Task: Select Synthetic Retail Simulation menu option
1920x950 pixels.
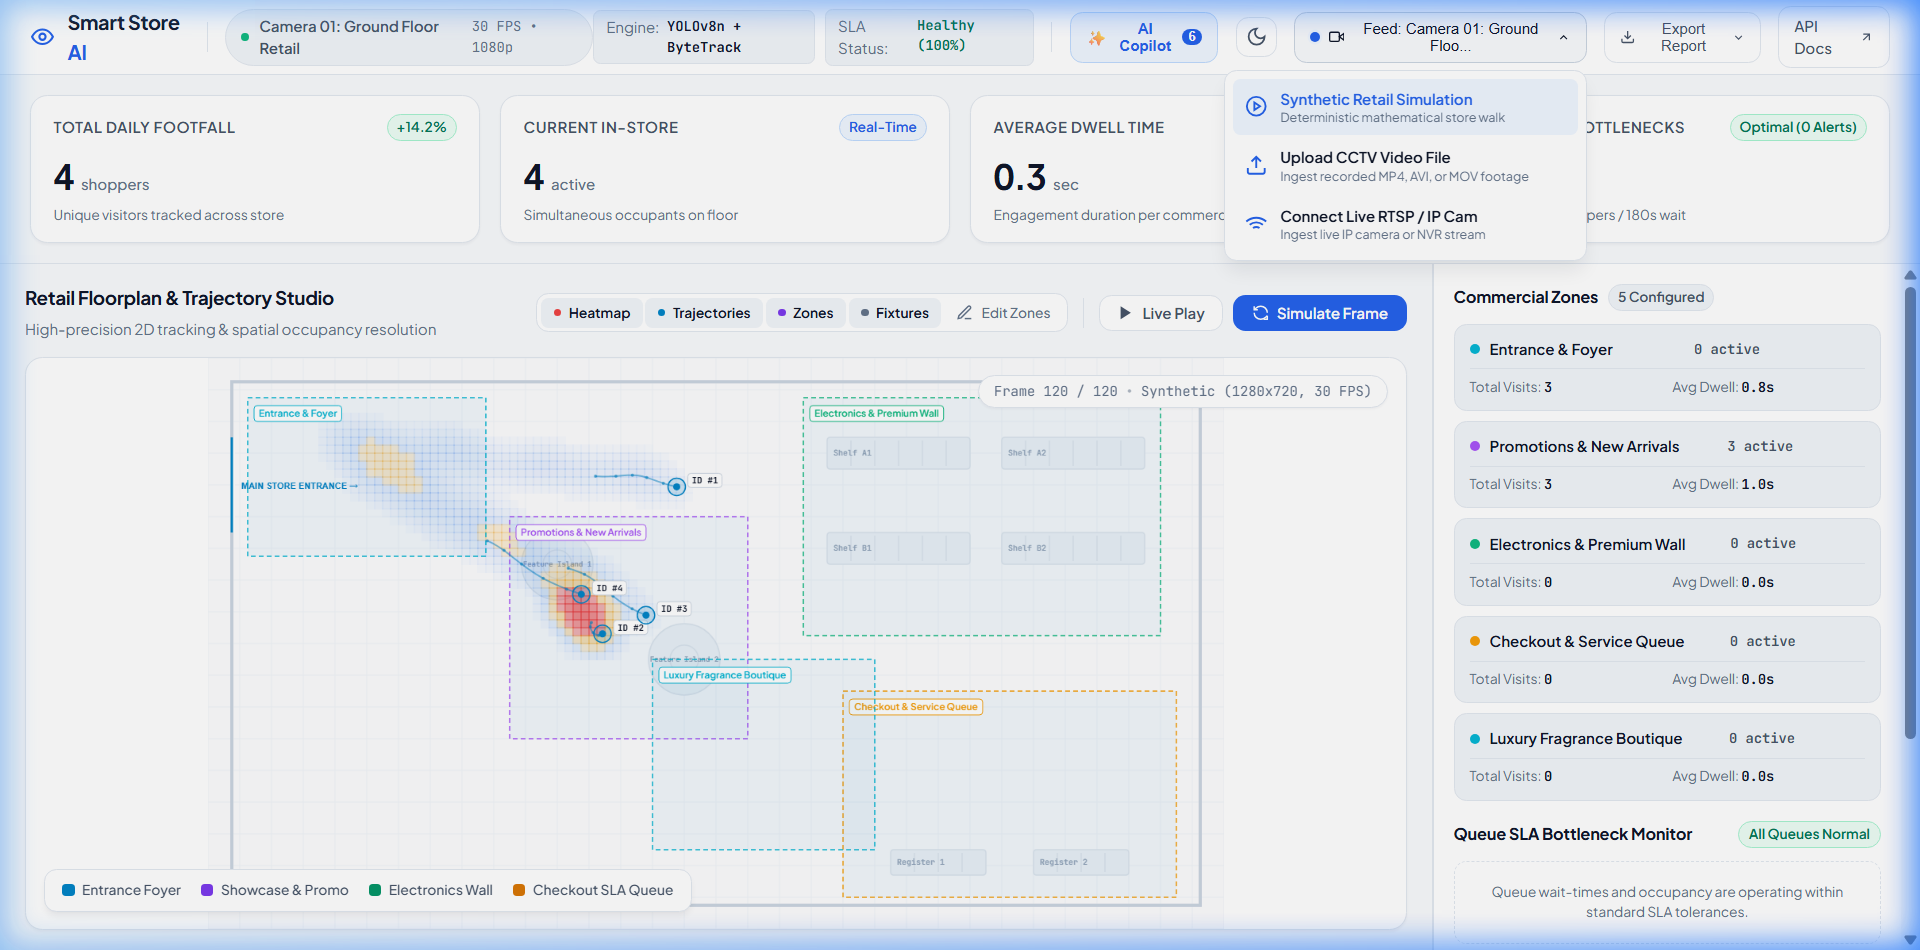Action: 1405,107
